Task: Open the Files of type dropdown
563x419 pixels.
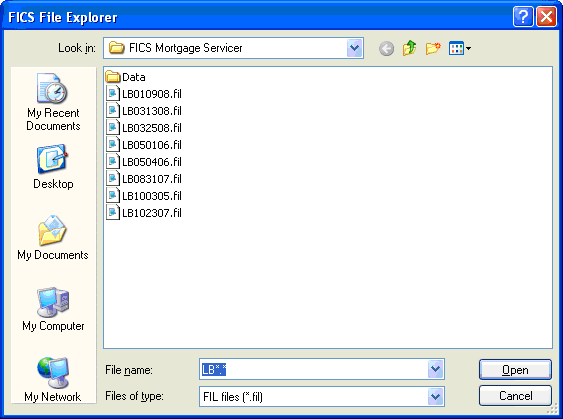Action: click(436, 396)
